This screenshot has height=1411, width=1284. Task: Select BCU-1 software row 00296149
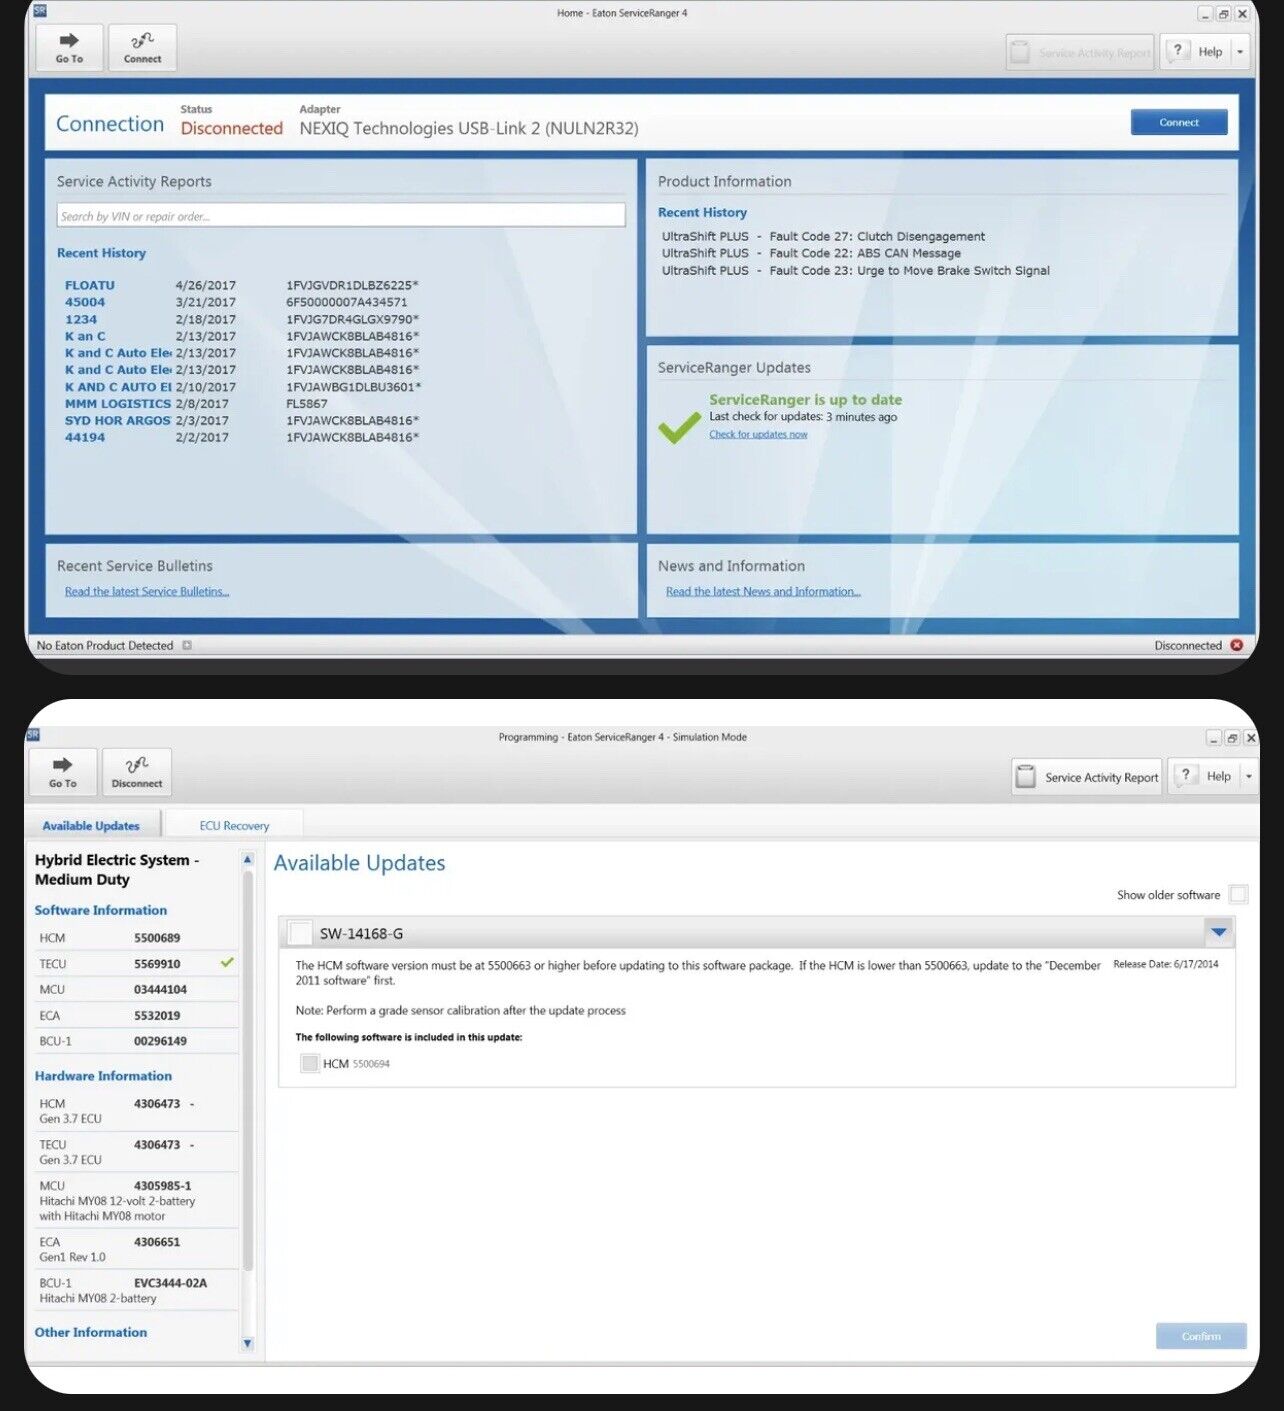coord(137,1041)
